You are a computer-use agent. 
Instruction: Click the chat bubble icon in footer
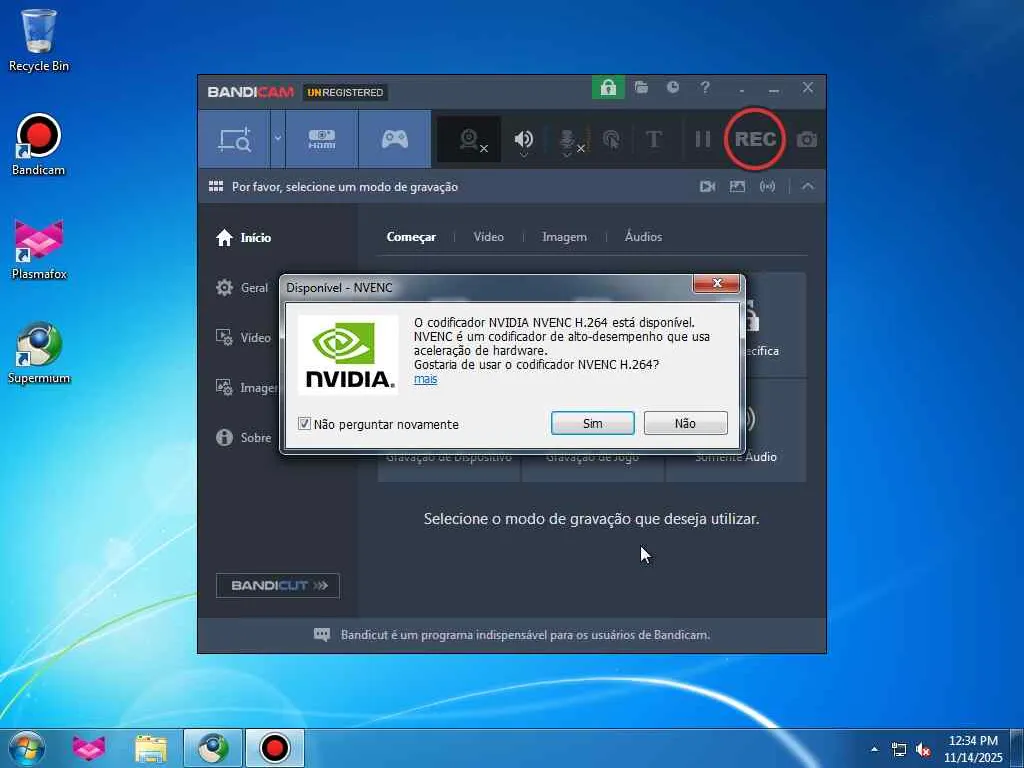(322, 634)
